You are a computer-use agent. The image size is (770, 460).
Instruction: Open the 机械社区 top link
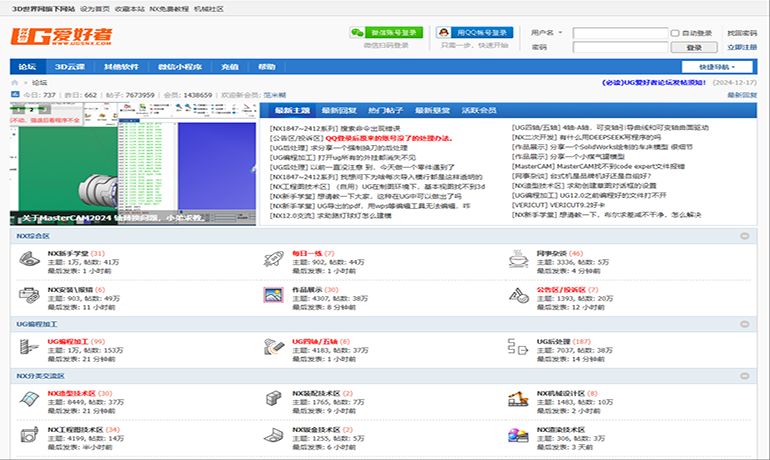pos(209,9)
